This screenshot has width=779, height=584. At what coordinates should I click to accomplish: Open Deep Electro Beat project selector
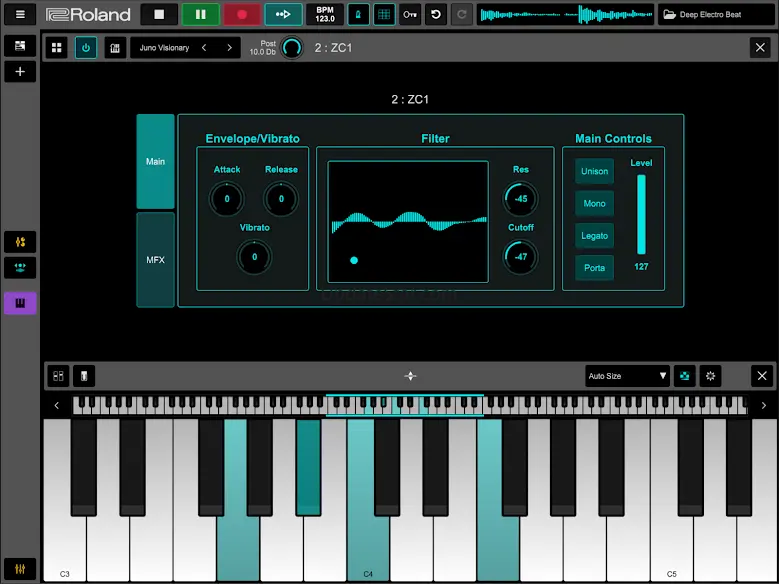tap(714, 15)
